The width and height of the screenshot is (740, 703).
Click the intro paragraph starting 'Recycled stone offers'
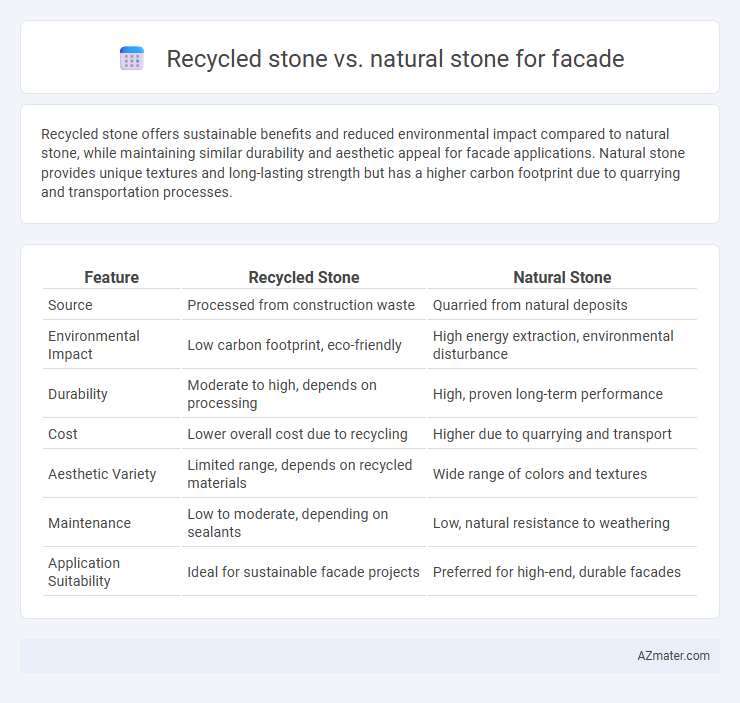pyautogui.click(x=363, y=163)
